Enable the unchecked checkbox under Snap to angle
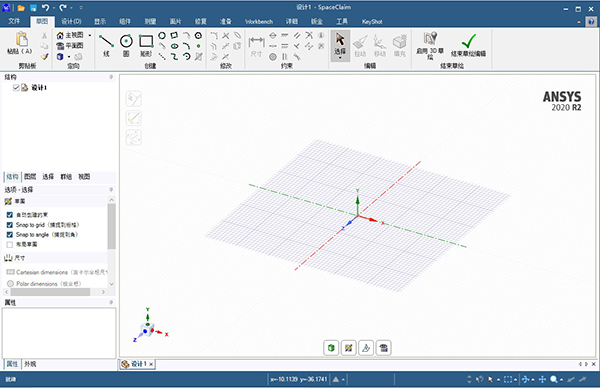Viewport: 600px width, 388px height. pos(10,245)
